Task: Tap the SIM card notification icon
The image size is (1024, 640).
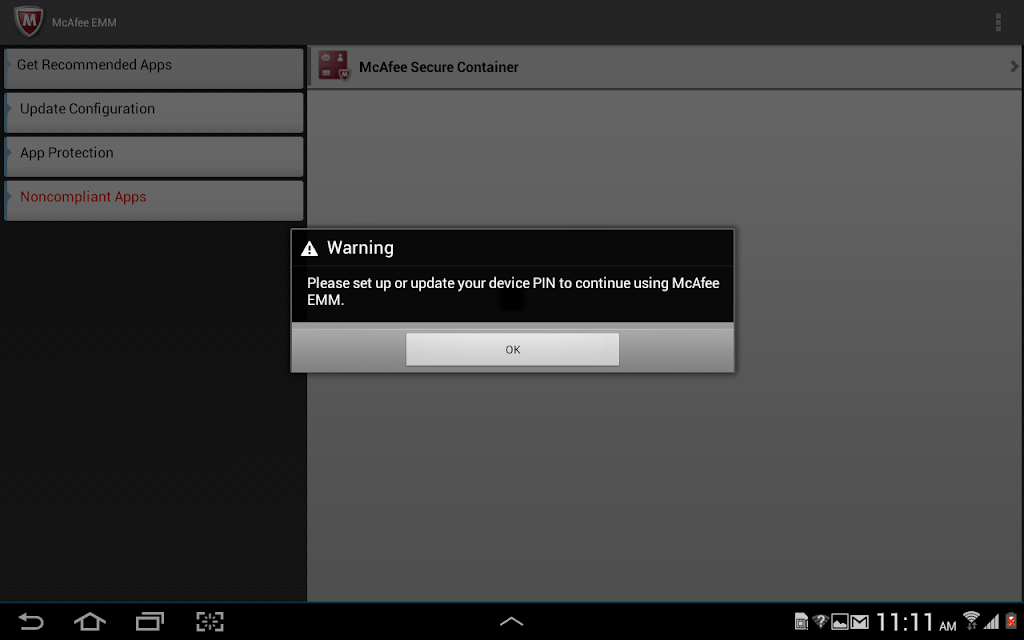Action: tap(801, 622)
